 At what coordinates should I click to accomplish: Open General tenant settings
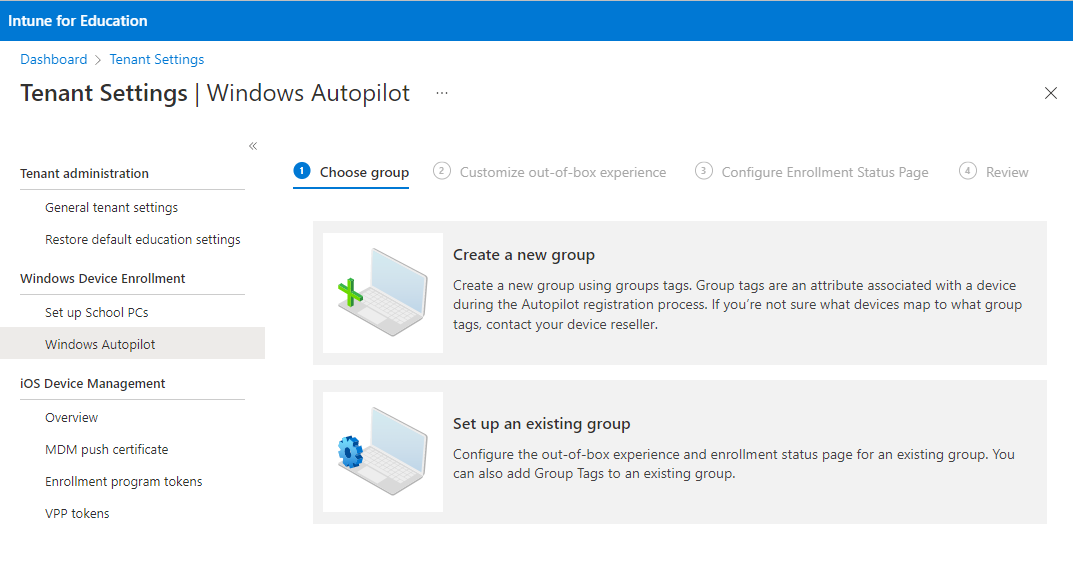111,207
